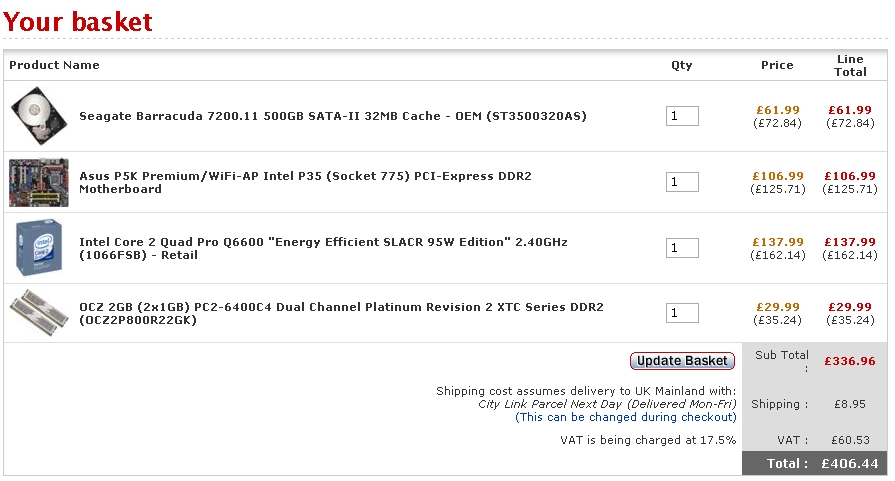Screen dimensions: 895x481
Task: Open the OCZ 2GB PC2-6400C4 product link
Action: (x=341, y=313)
